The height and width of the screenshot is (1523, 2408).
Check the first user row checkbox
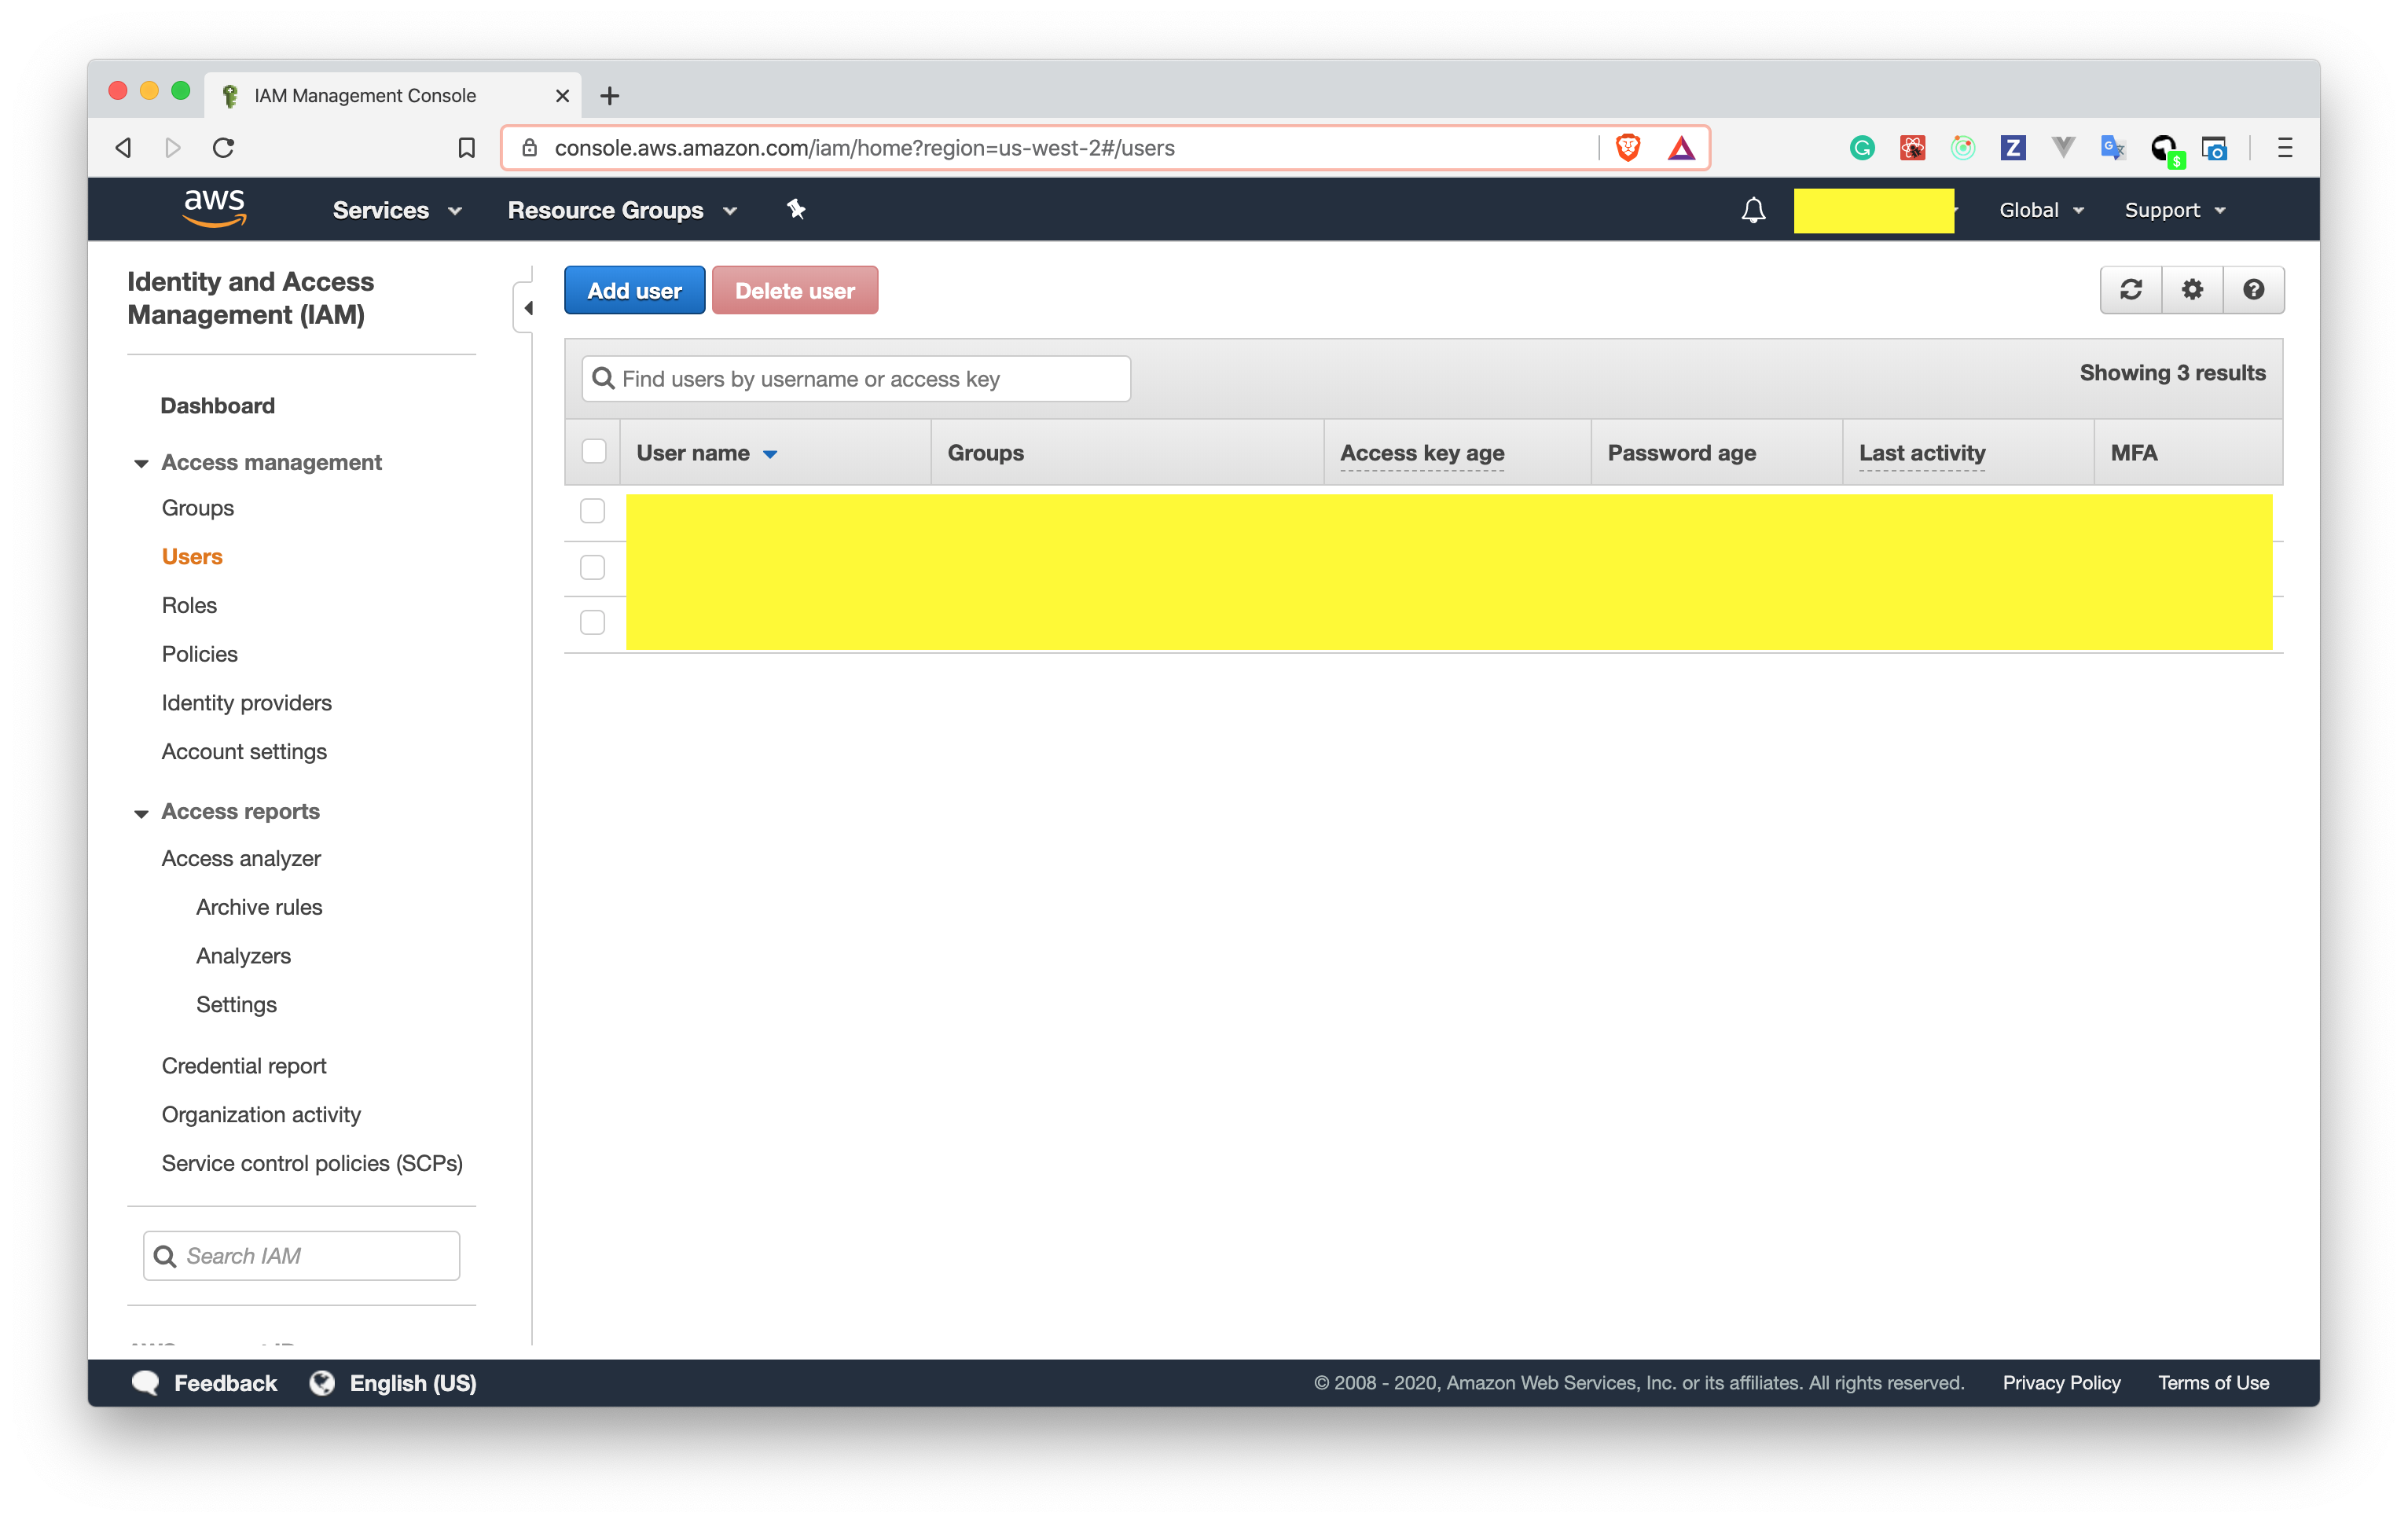point(593,511)
